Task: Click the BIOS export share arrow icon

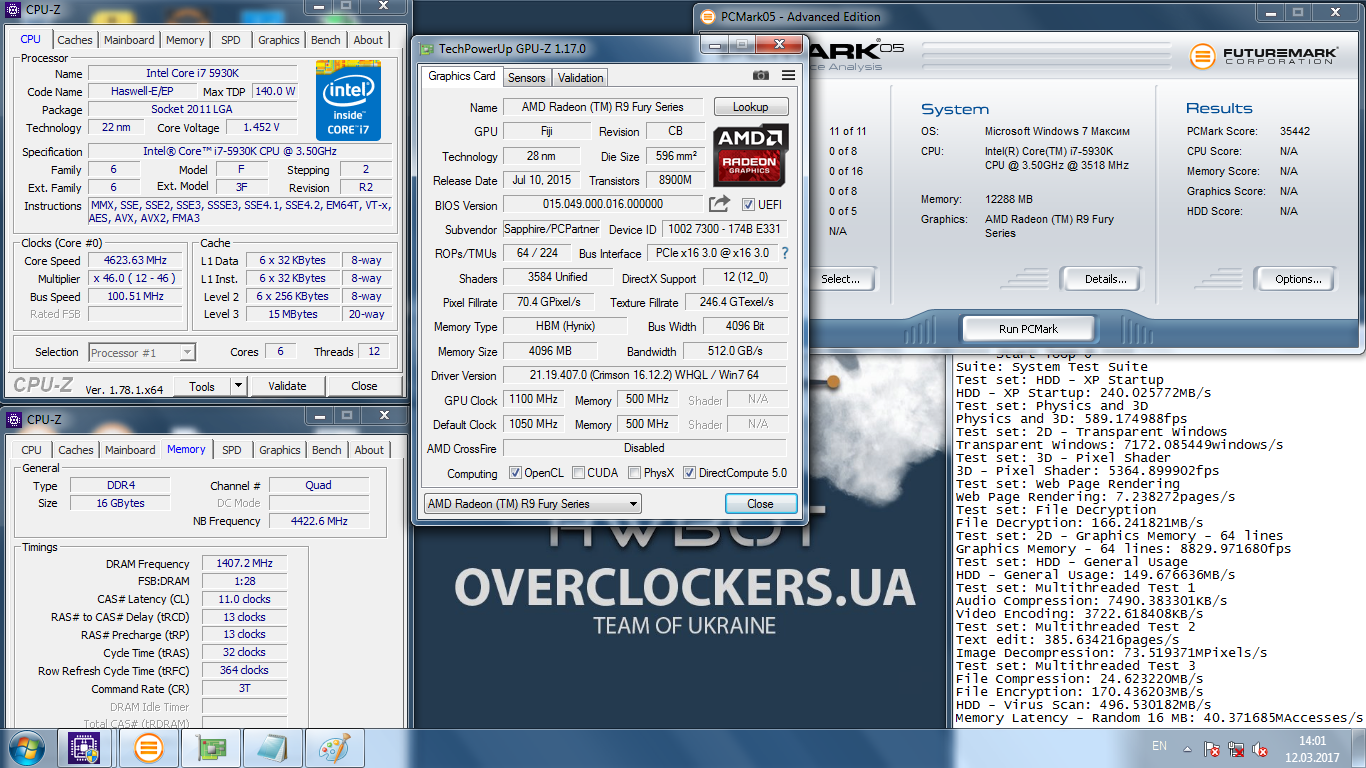Action: click(720, 204)
